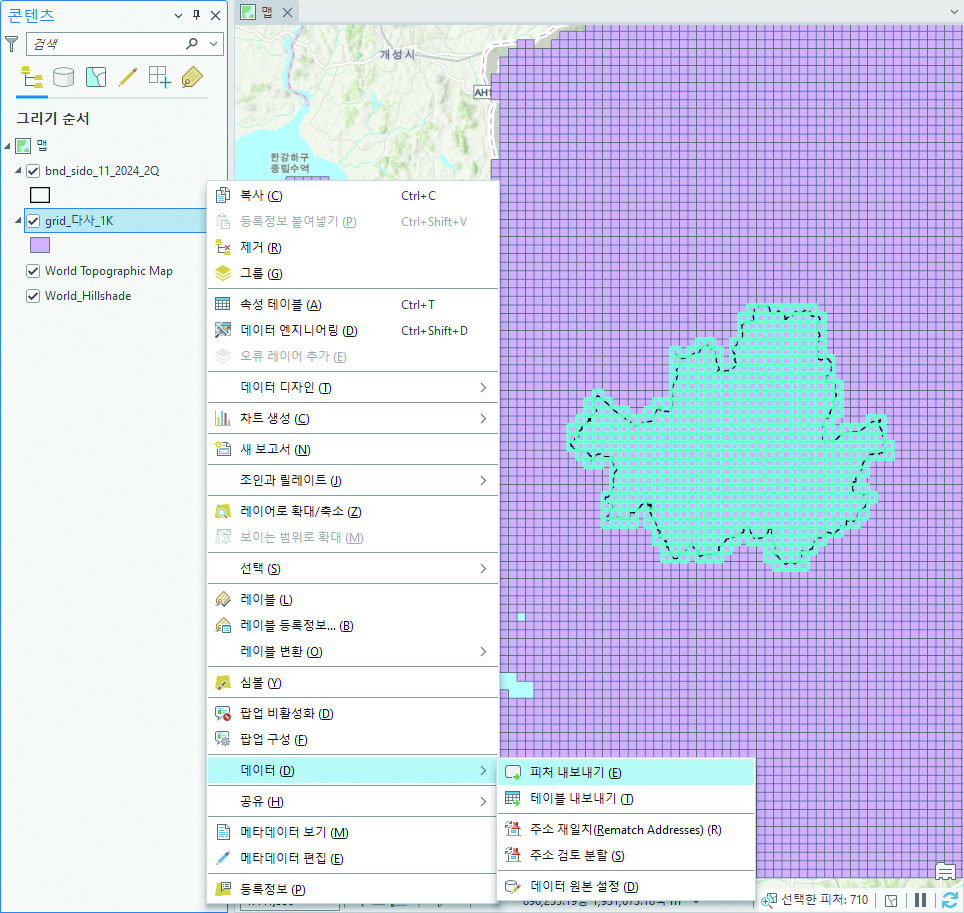Select the List By Snapping icon
This screenshot has height=913, width=964.
[x=159, y=77]
